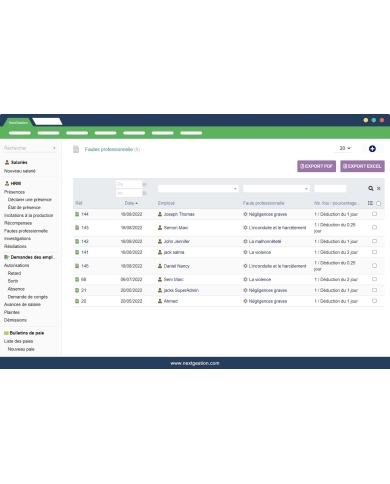The width and height of the screenshot is (390, 484).
Task: Toggle the select-all checkbox in the table header
Action: (x=378, y=203)
